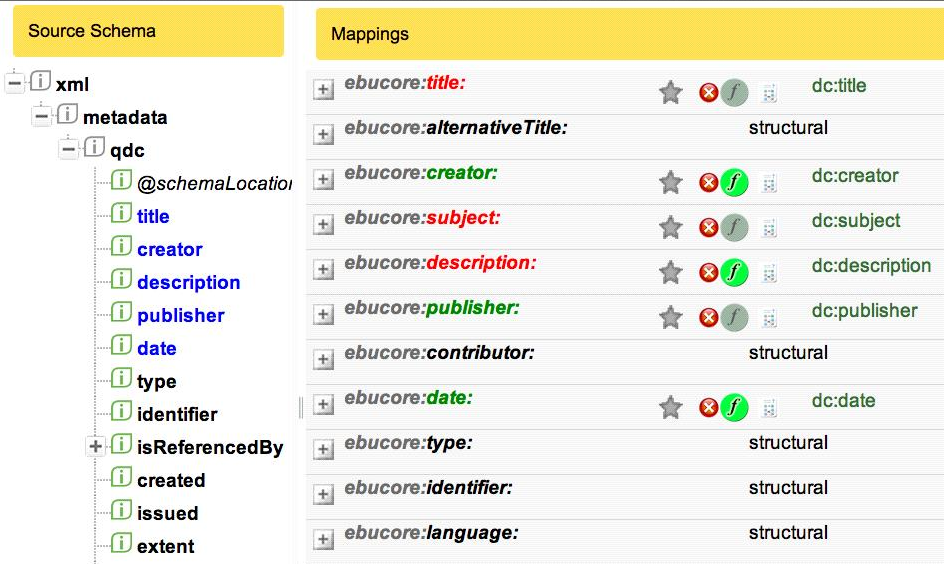The height and width of the screenshot is (564, 944).
Task: Click the info icon next to publisher
Action: pos(121,312)
